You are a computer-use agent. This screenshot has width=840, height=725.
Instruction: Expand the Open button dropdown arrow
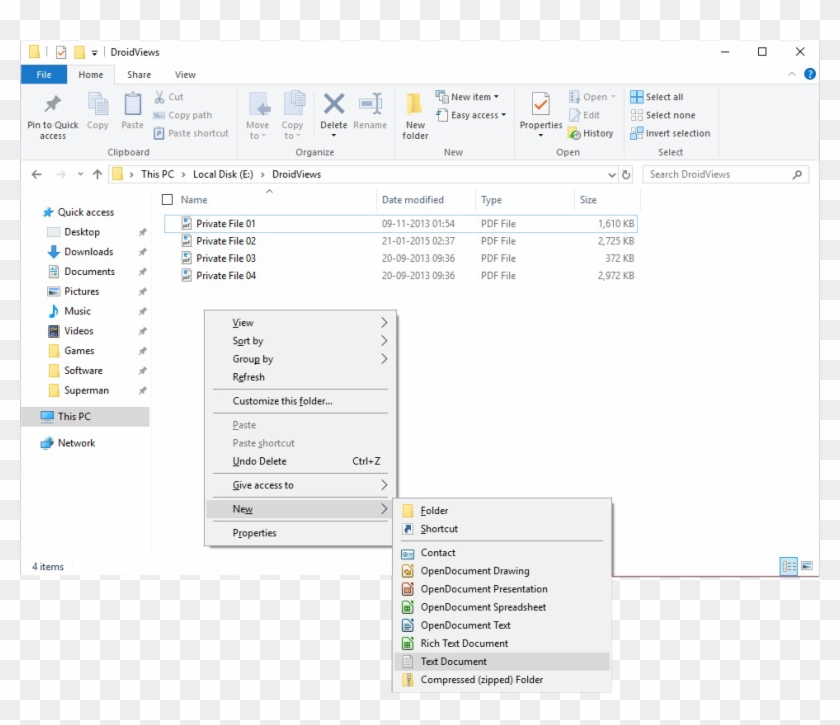613,97
